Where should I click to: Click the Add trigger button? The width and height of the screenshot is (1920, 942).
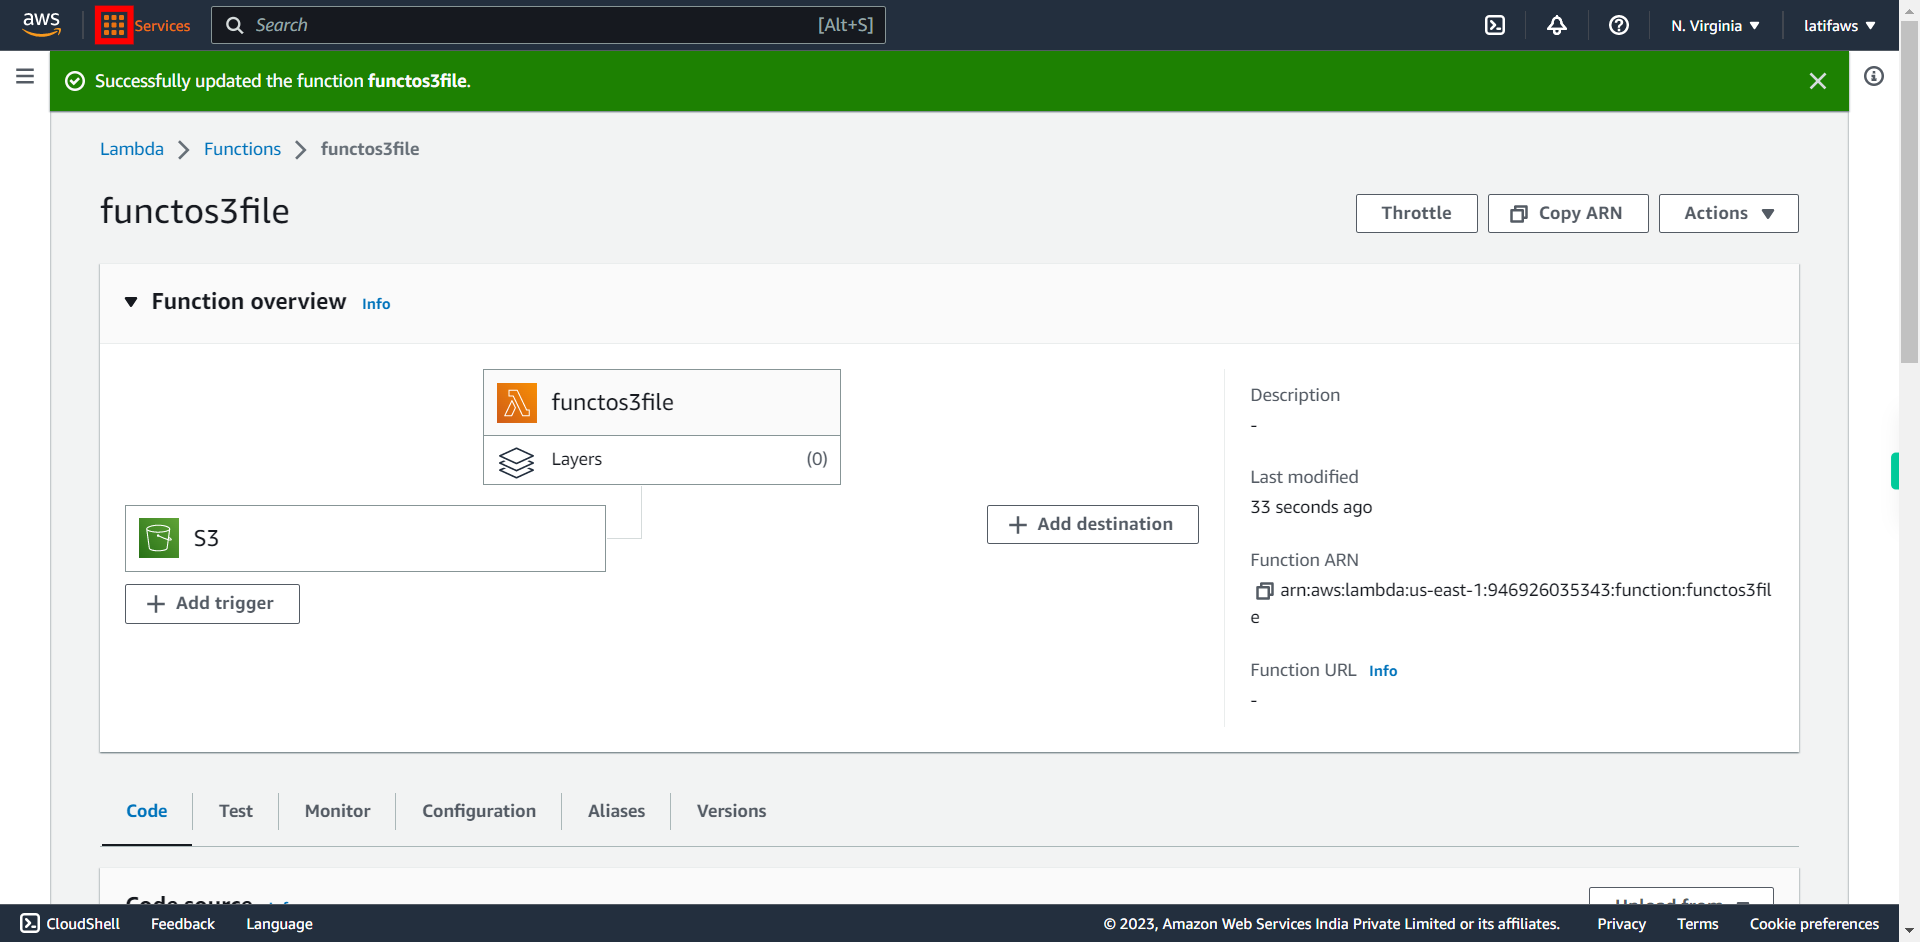coord(212,604)
